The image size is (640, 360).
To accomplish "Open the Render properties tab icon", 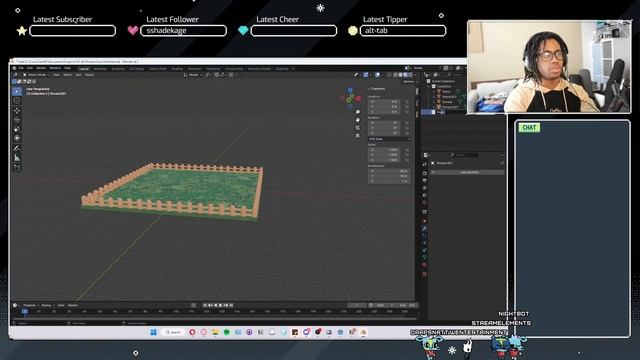I will tap(424, 173).
